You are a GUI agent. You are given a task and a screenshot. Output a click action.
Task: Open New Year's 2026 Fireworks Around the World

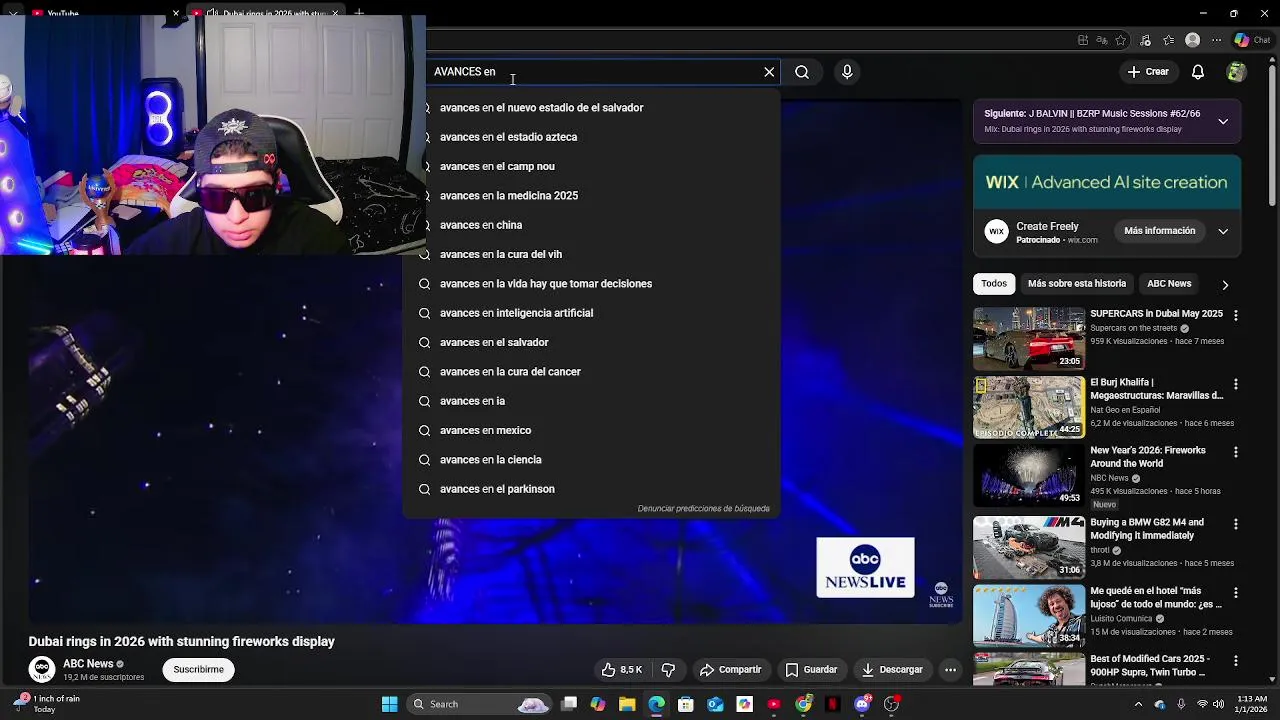1148,457
